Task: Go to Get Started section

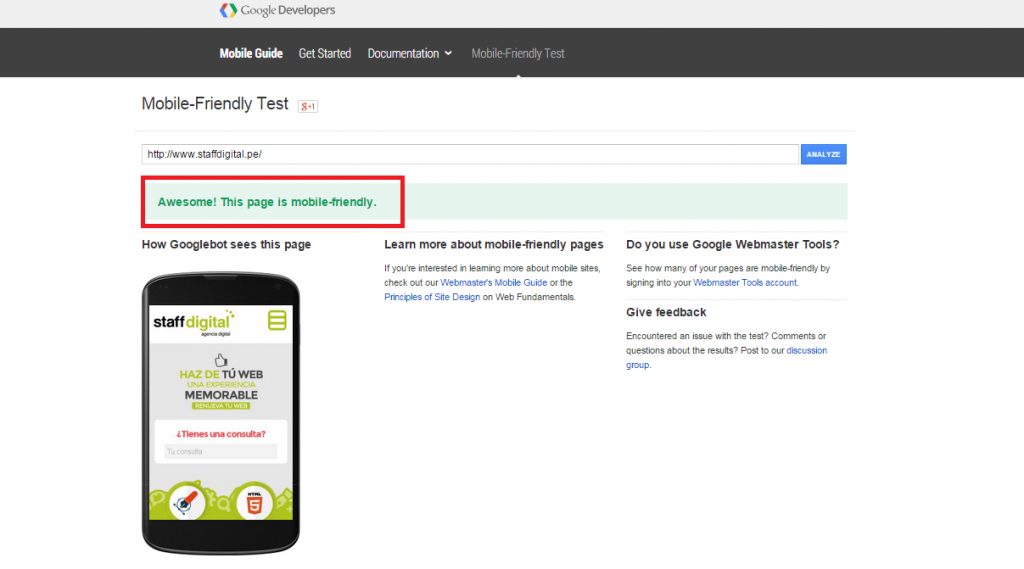Action: click(325, 54)
